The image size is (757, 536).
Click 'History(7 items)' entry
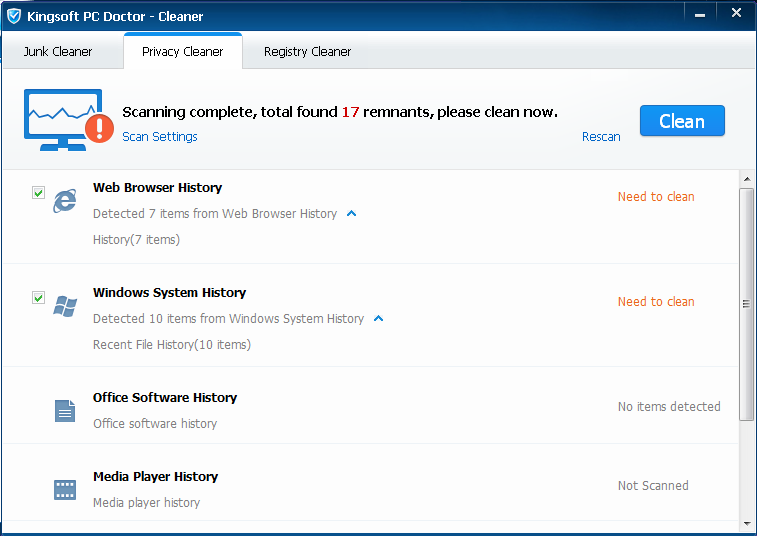[x=136, y=240]
